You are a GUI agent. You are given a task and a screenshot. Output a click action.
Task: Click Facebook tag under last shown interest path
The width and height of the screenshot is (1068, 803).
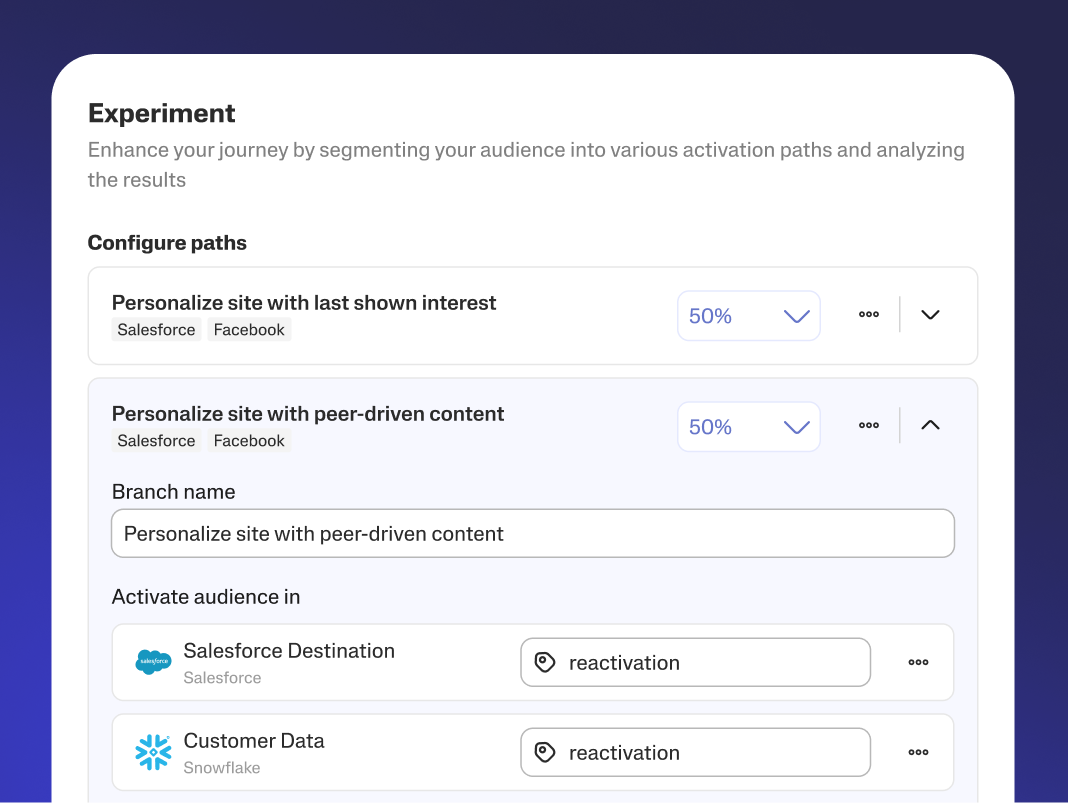(249, 330)
